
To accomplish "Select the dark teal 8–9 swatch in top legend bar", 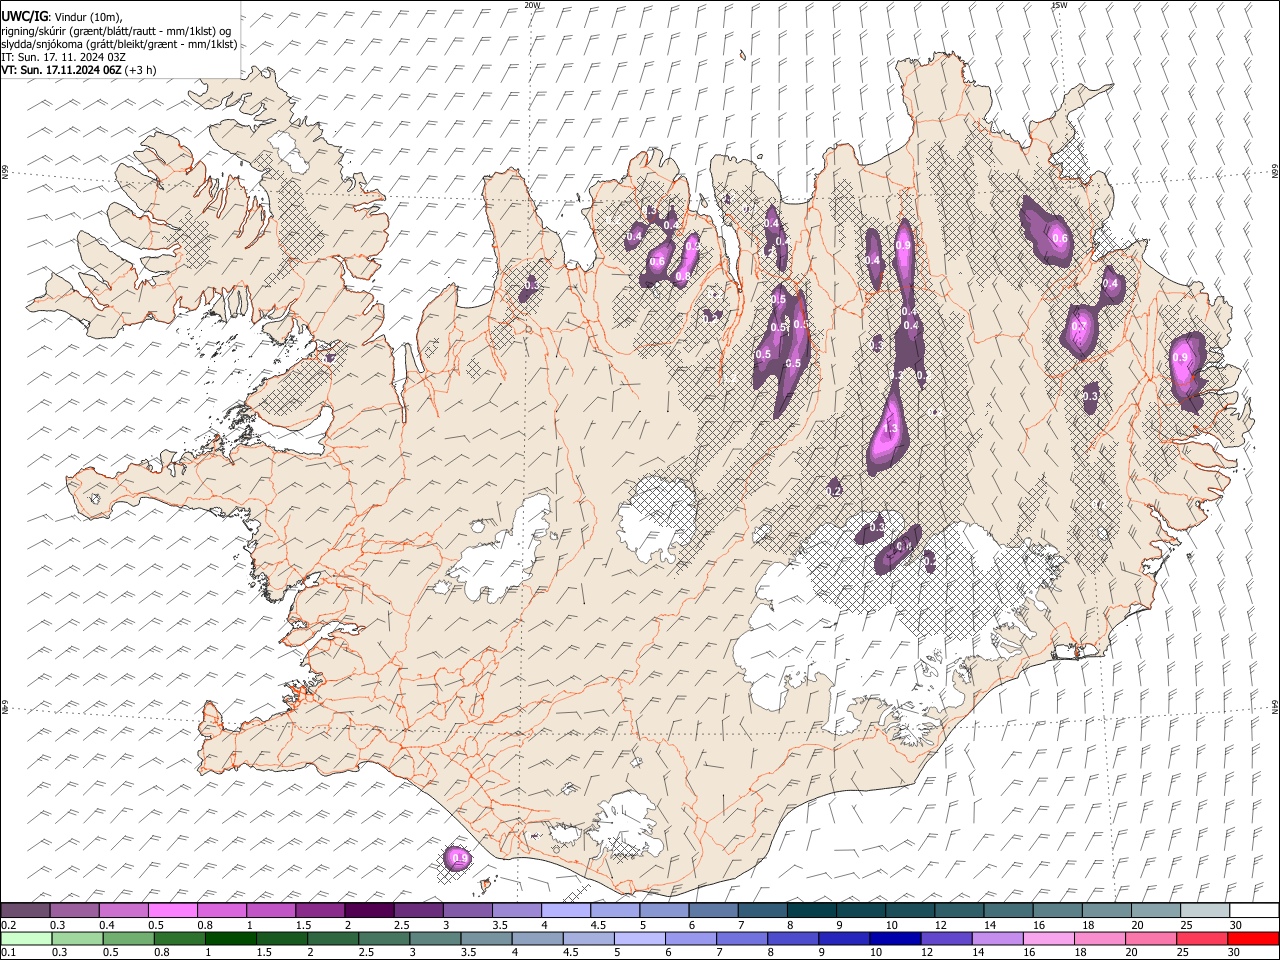I will (x=811, y=911).
